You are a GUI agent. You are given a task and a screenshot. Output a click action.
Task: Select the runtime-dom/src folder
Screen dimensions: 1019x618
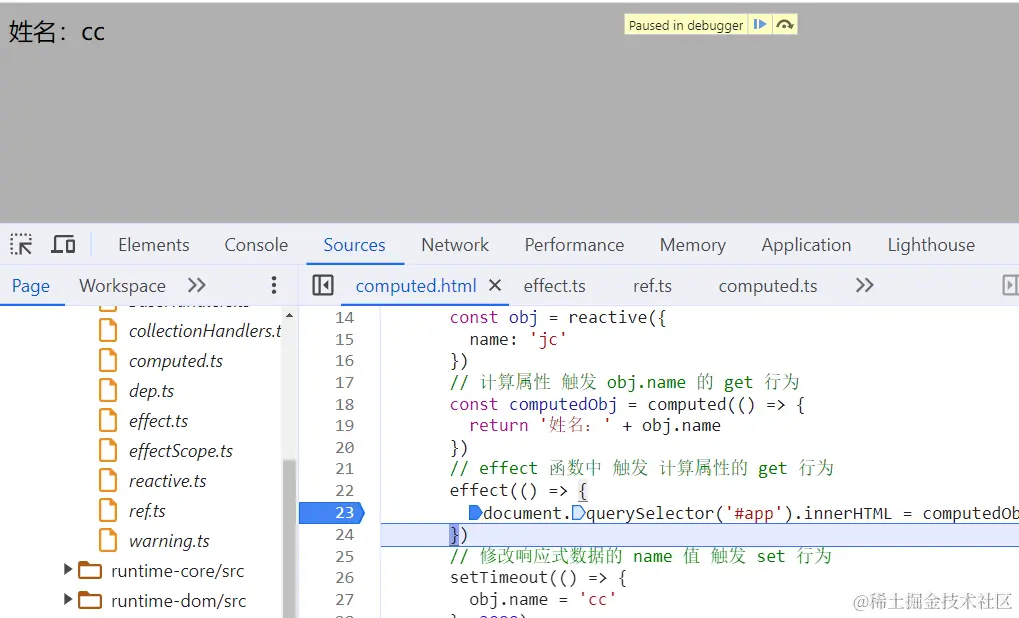178,601
